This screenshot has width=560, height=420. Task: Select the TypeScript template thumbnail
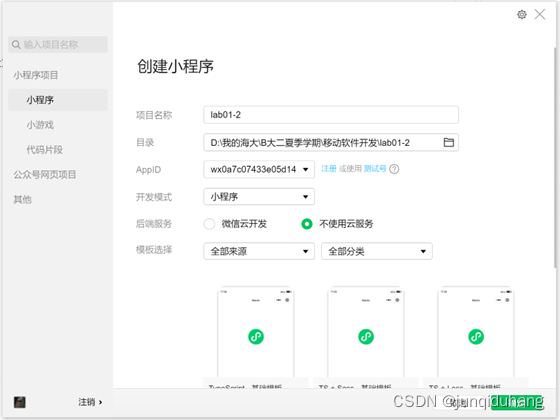[x=256, y=338]
